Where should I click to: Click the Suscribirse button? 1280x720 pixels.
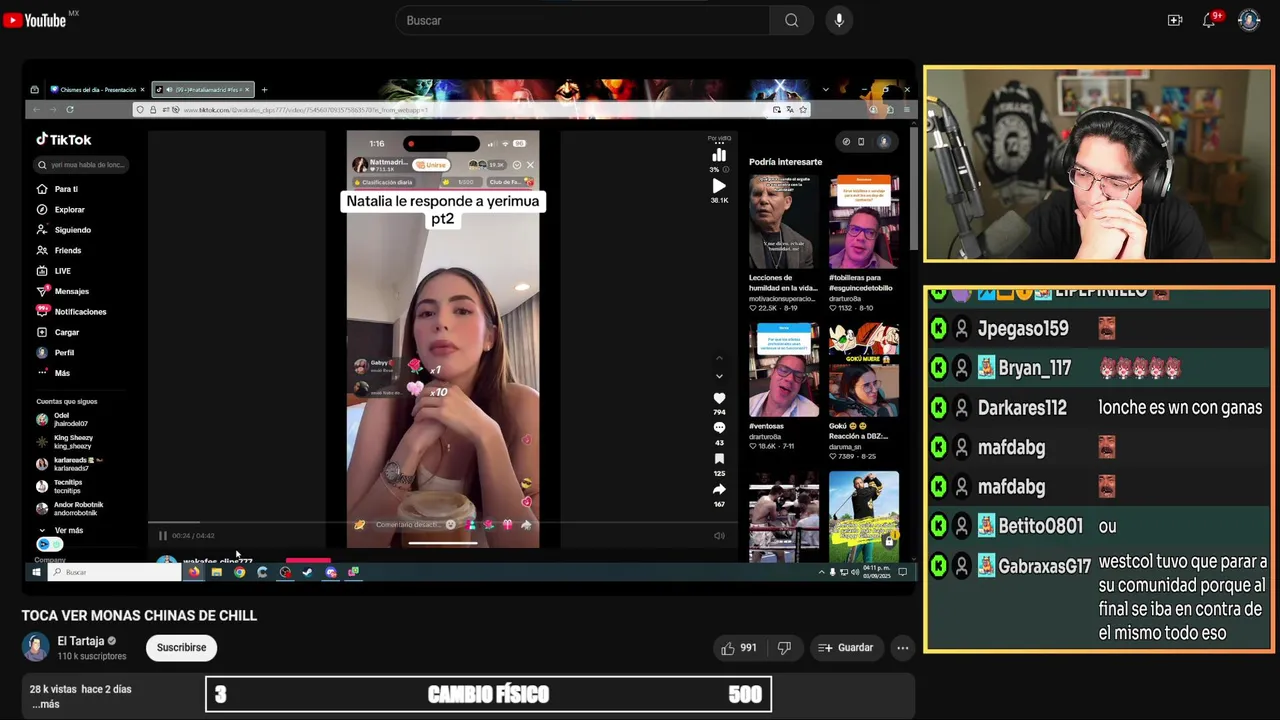coord(181,648)
